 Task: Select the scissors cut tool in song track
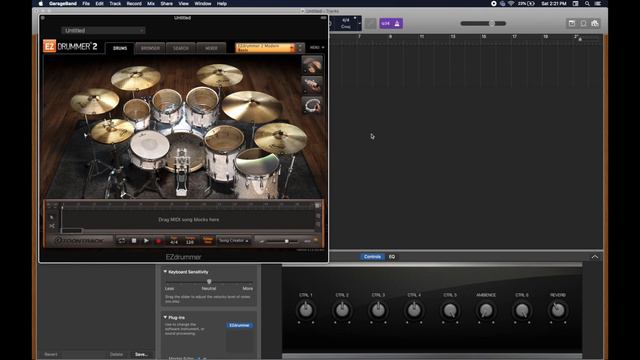point(52,226)
